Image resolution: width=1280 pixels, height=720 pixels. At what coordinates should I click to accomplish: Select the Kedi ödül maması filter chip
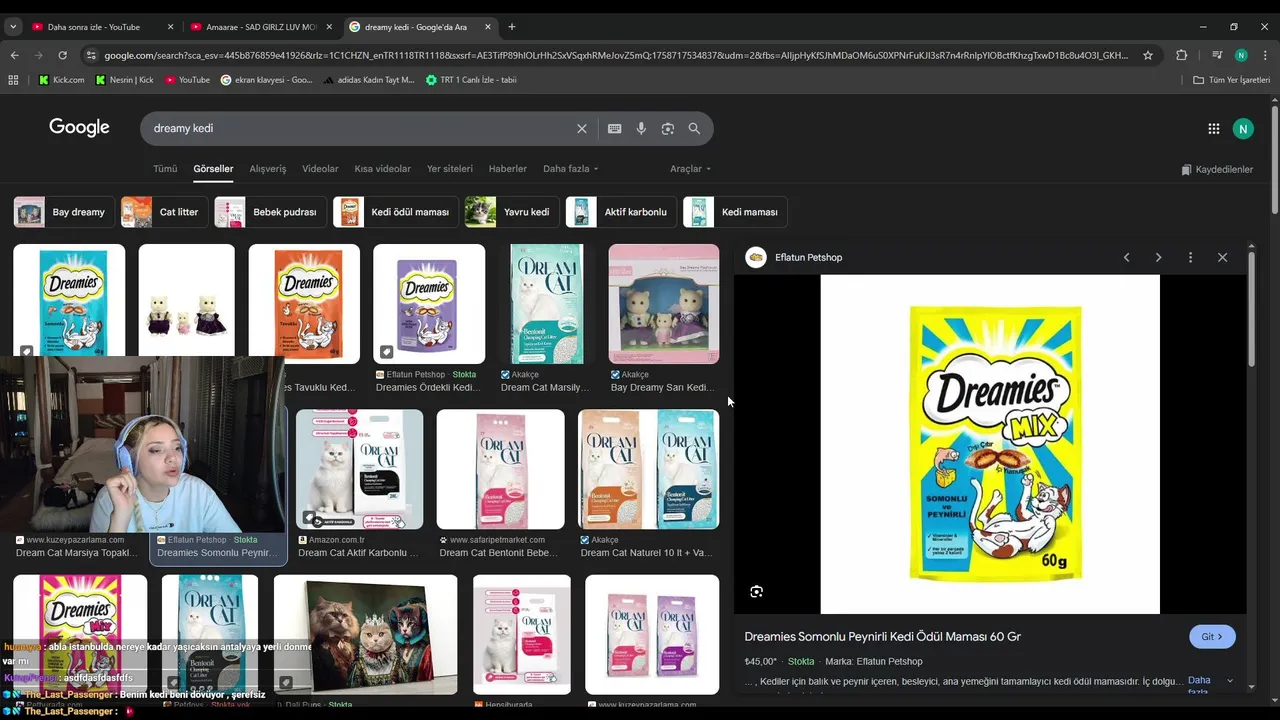coord(396,212)
